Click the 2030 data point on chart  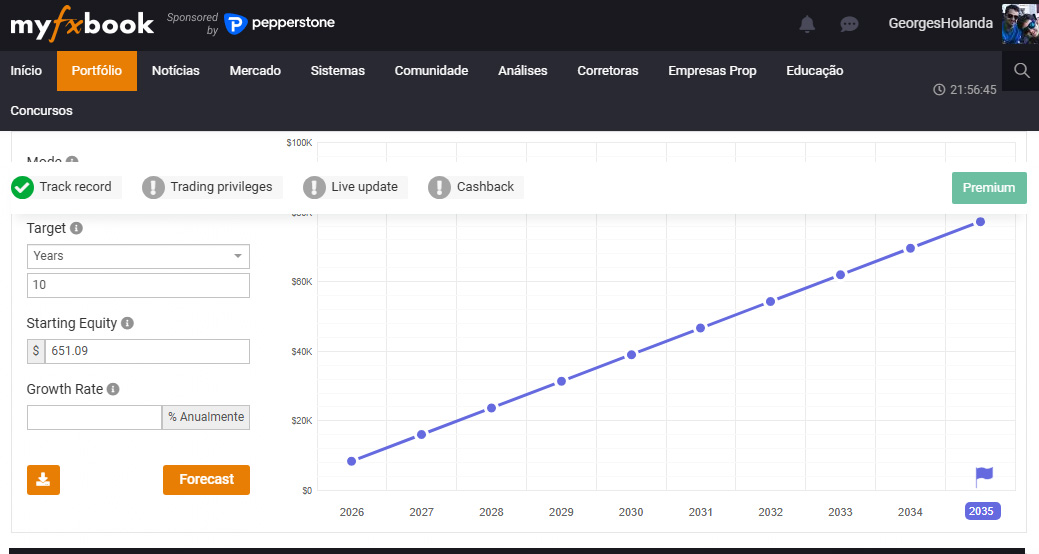pyautogui.click(x=631, y=354)
